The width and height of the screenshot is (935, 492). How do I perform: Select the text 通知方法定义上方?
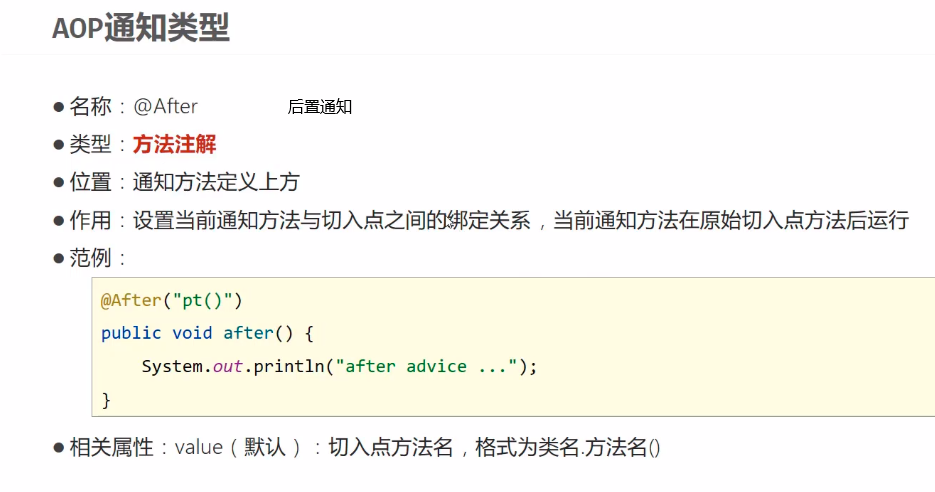point(216,182)
